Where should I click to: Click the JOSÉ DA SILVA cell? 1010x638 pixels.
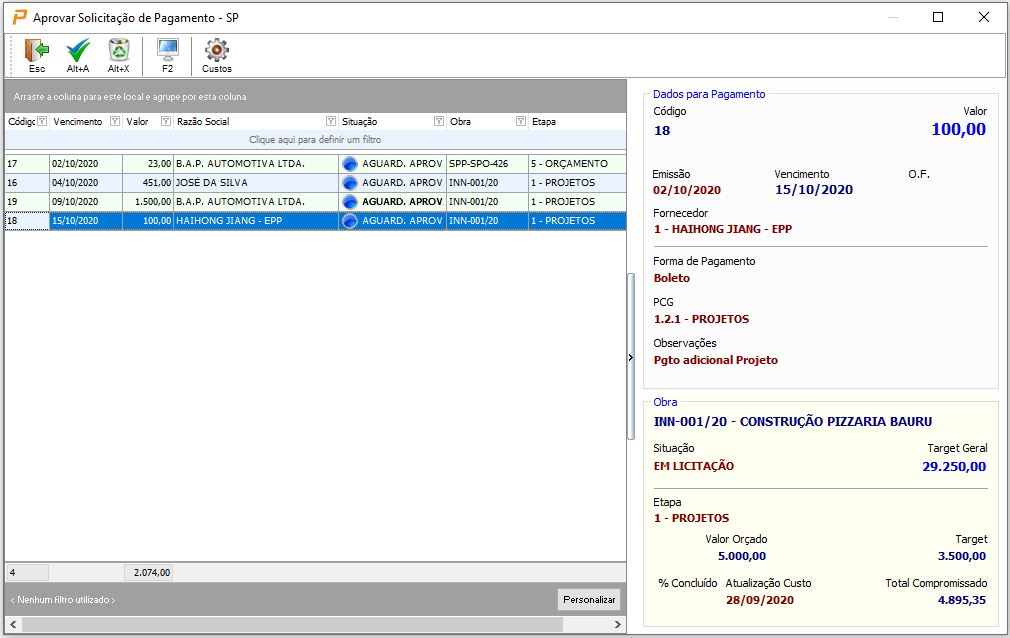256,182
